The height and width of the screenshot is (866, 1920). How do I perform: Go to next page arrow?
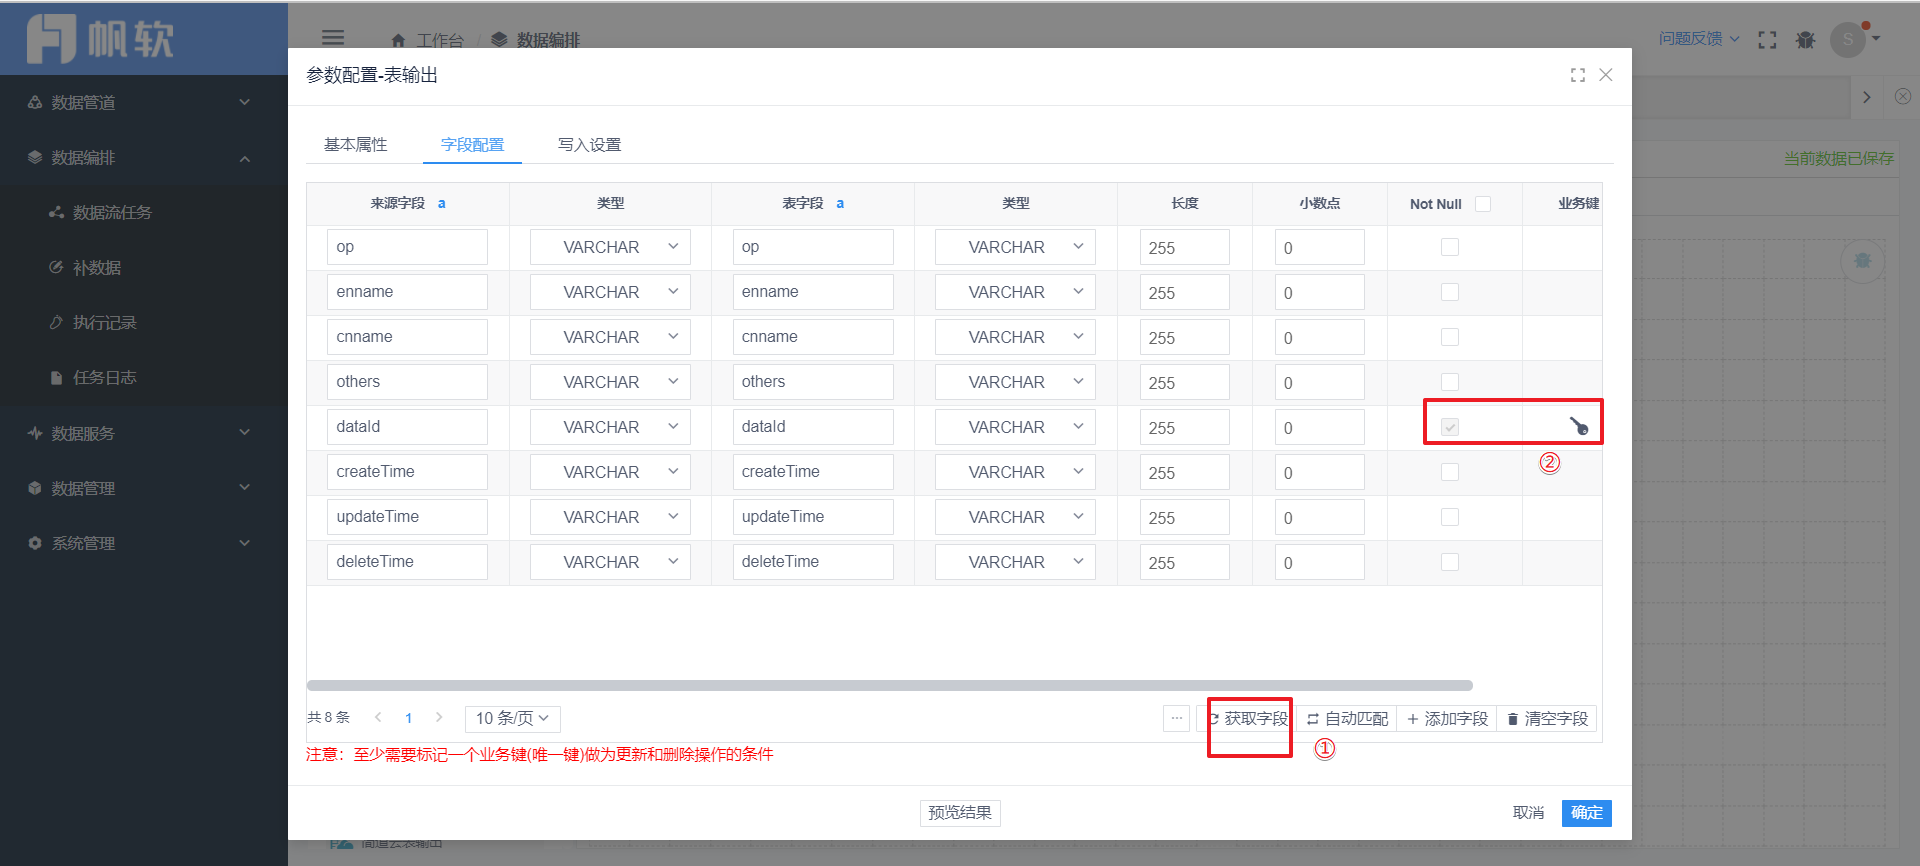(x=439, y=717)
